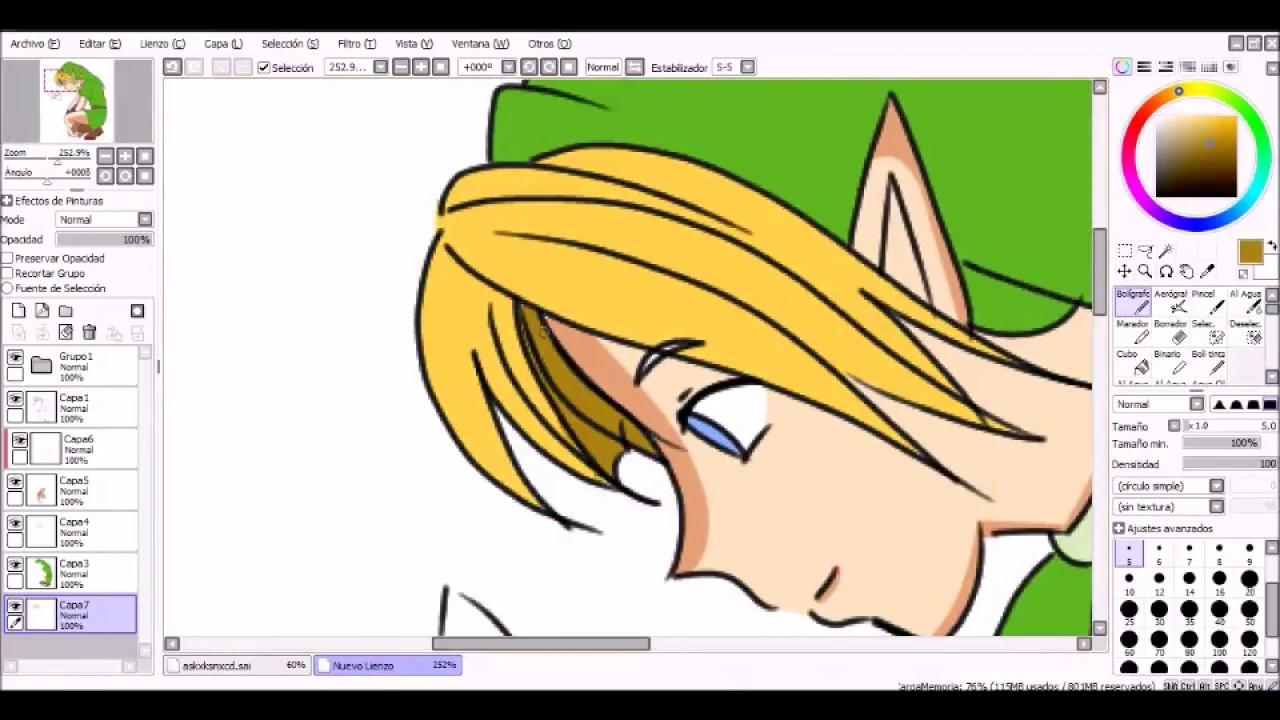Select the Selec. selection pen tool
Image resolution: width=1280 pixels, height=720 pixels.
[x=1208, y=332]
